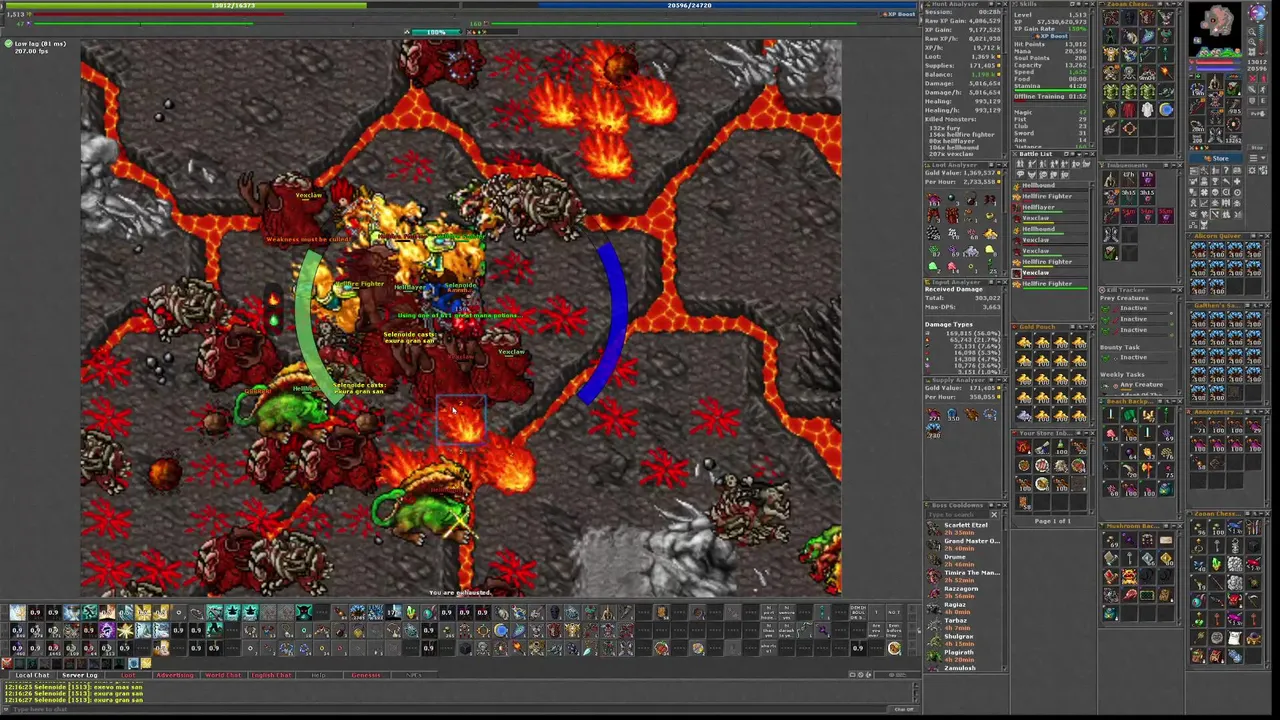Minimize the Kill Tracker panel
Image resolution: width=1280 pixels, height=720 pixels.
[1173, 290]
